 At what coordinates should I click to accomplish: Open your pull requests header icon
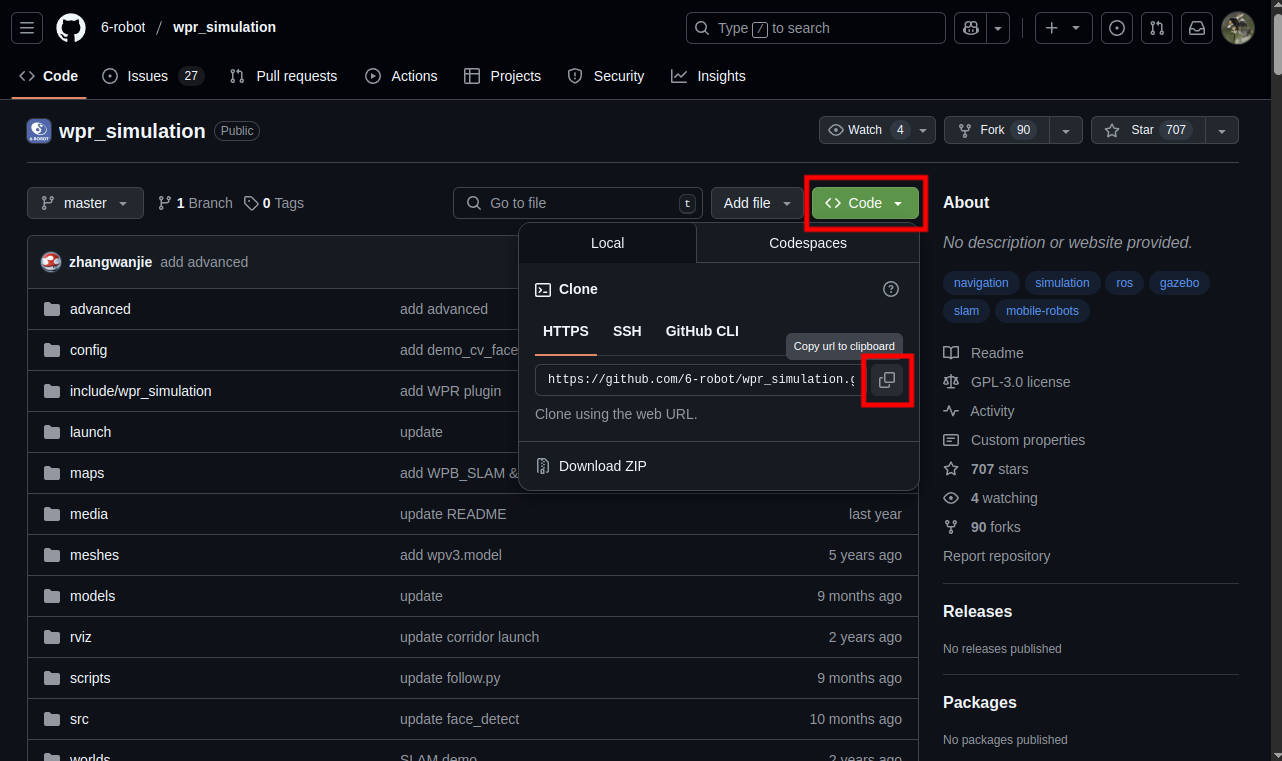[1157, 28]
